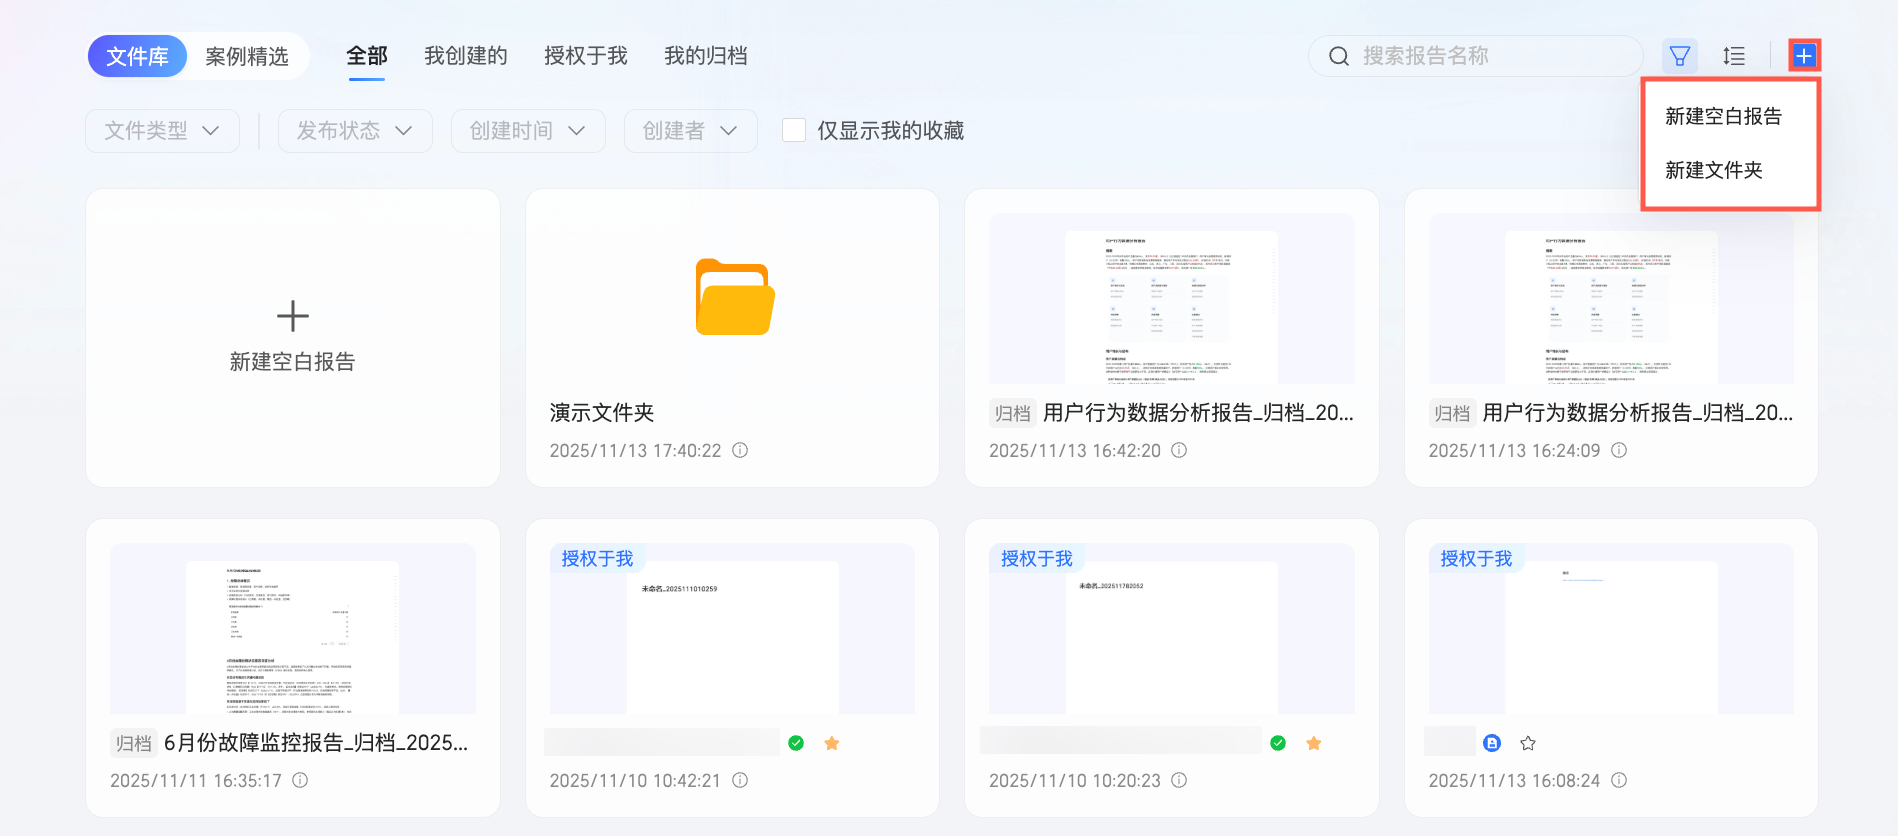Click 归档 tag on 6月份故障监控报告 card
Image resolution: width=1898 pixels, height=836 pixels.
click(x=134, y=743)
